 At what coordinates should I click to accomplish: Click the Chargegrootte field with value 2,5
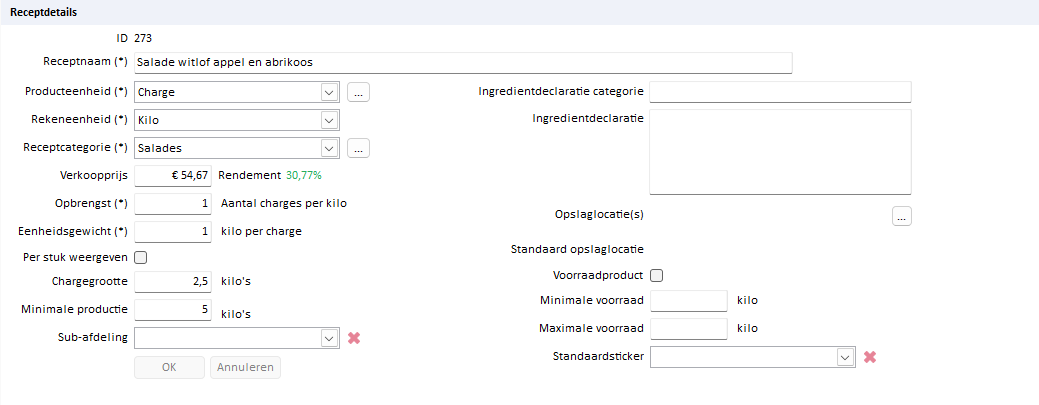(173, 282)
